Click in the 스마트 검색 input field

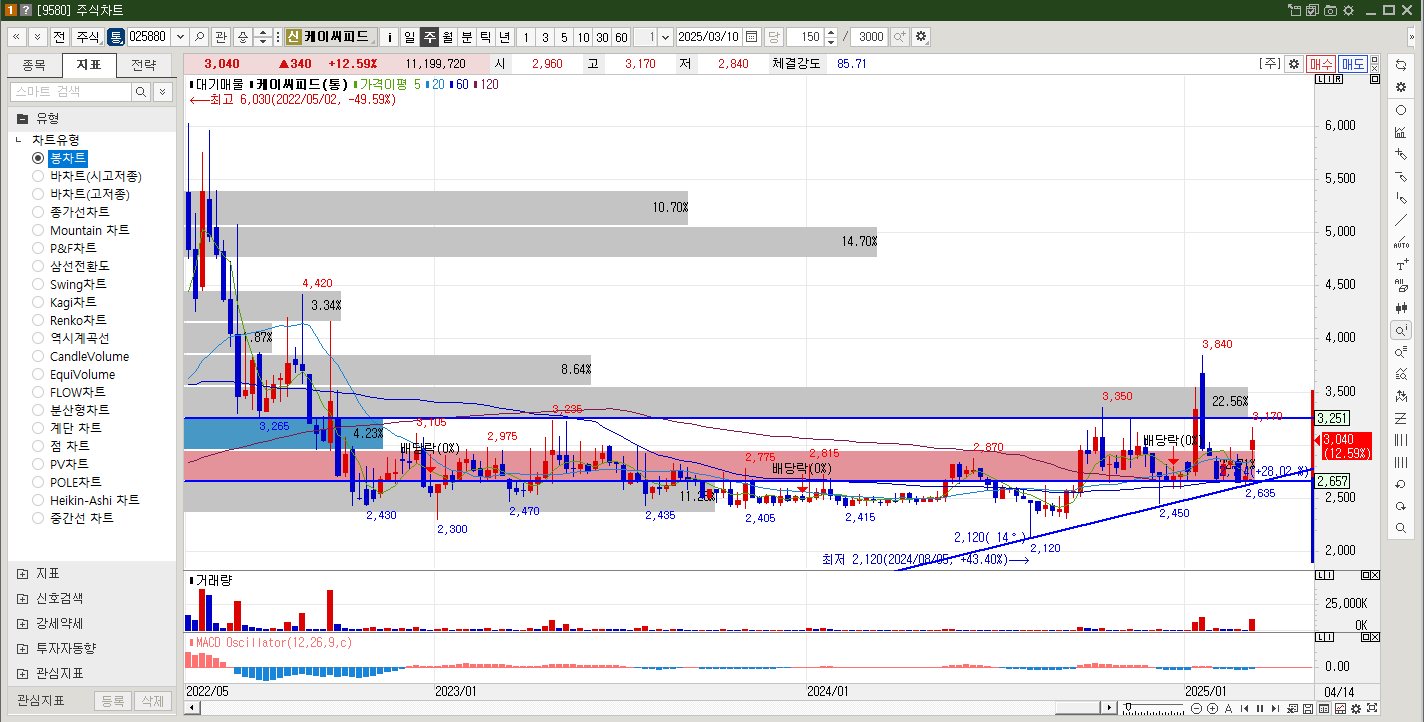click(x=70, y=91)
